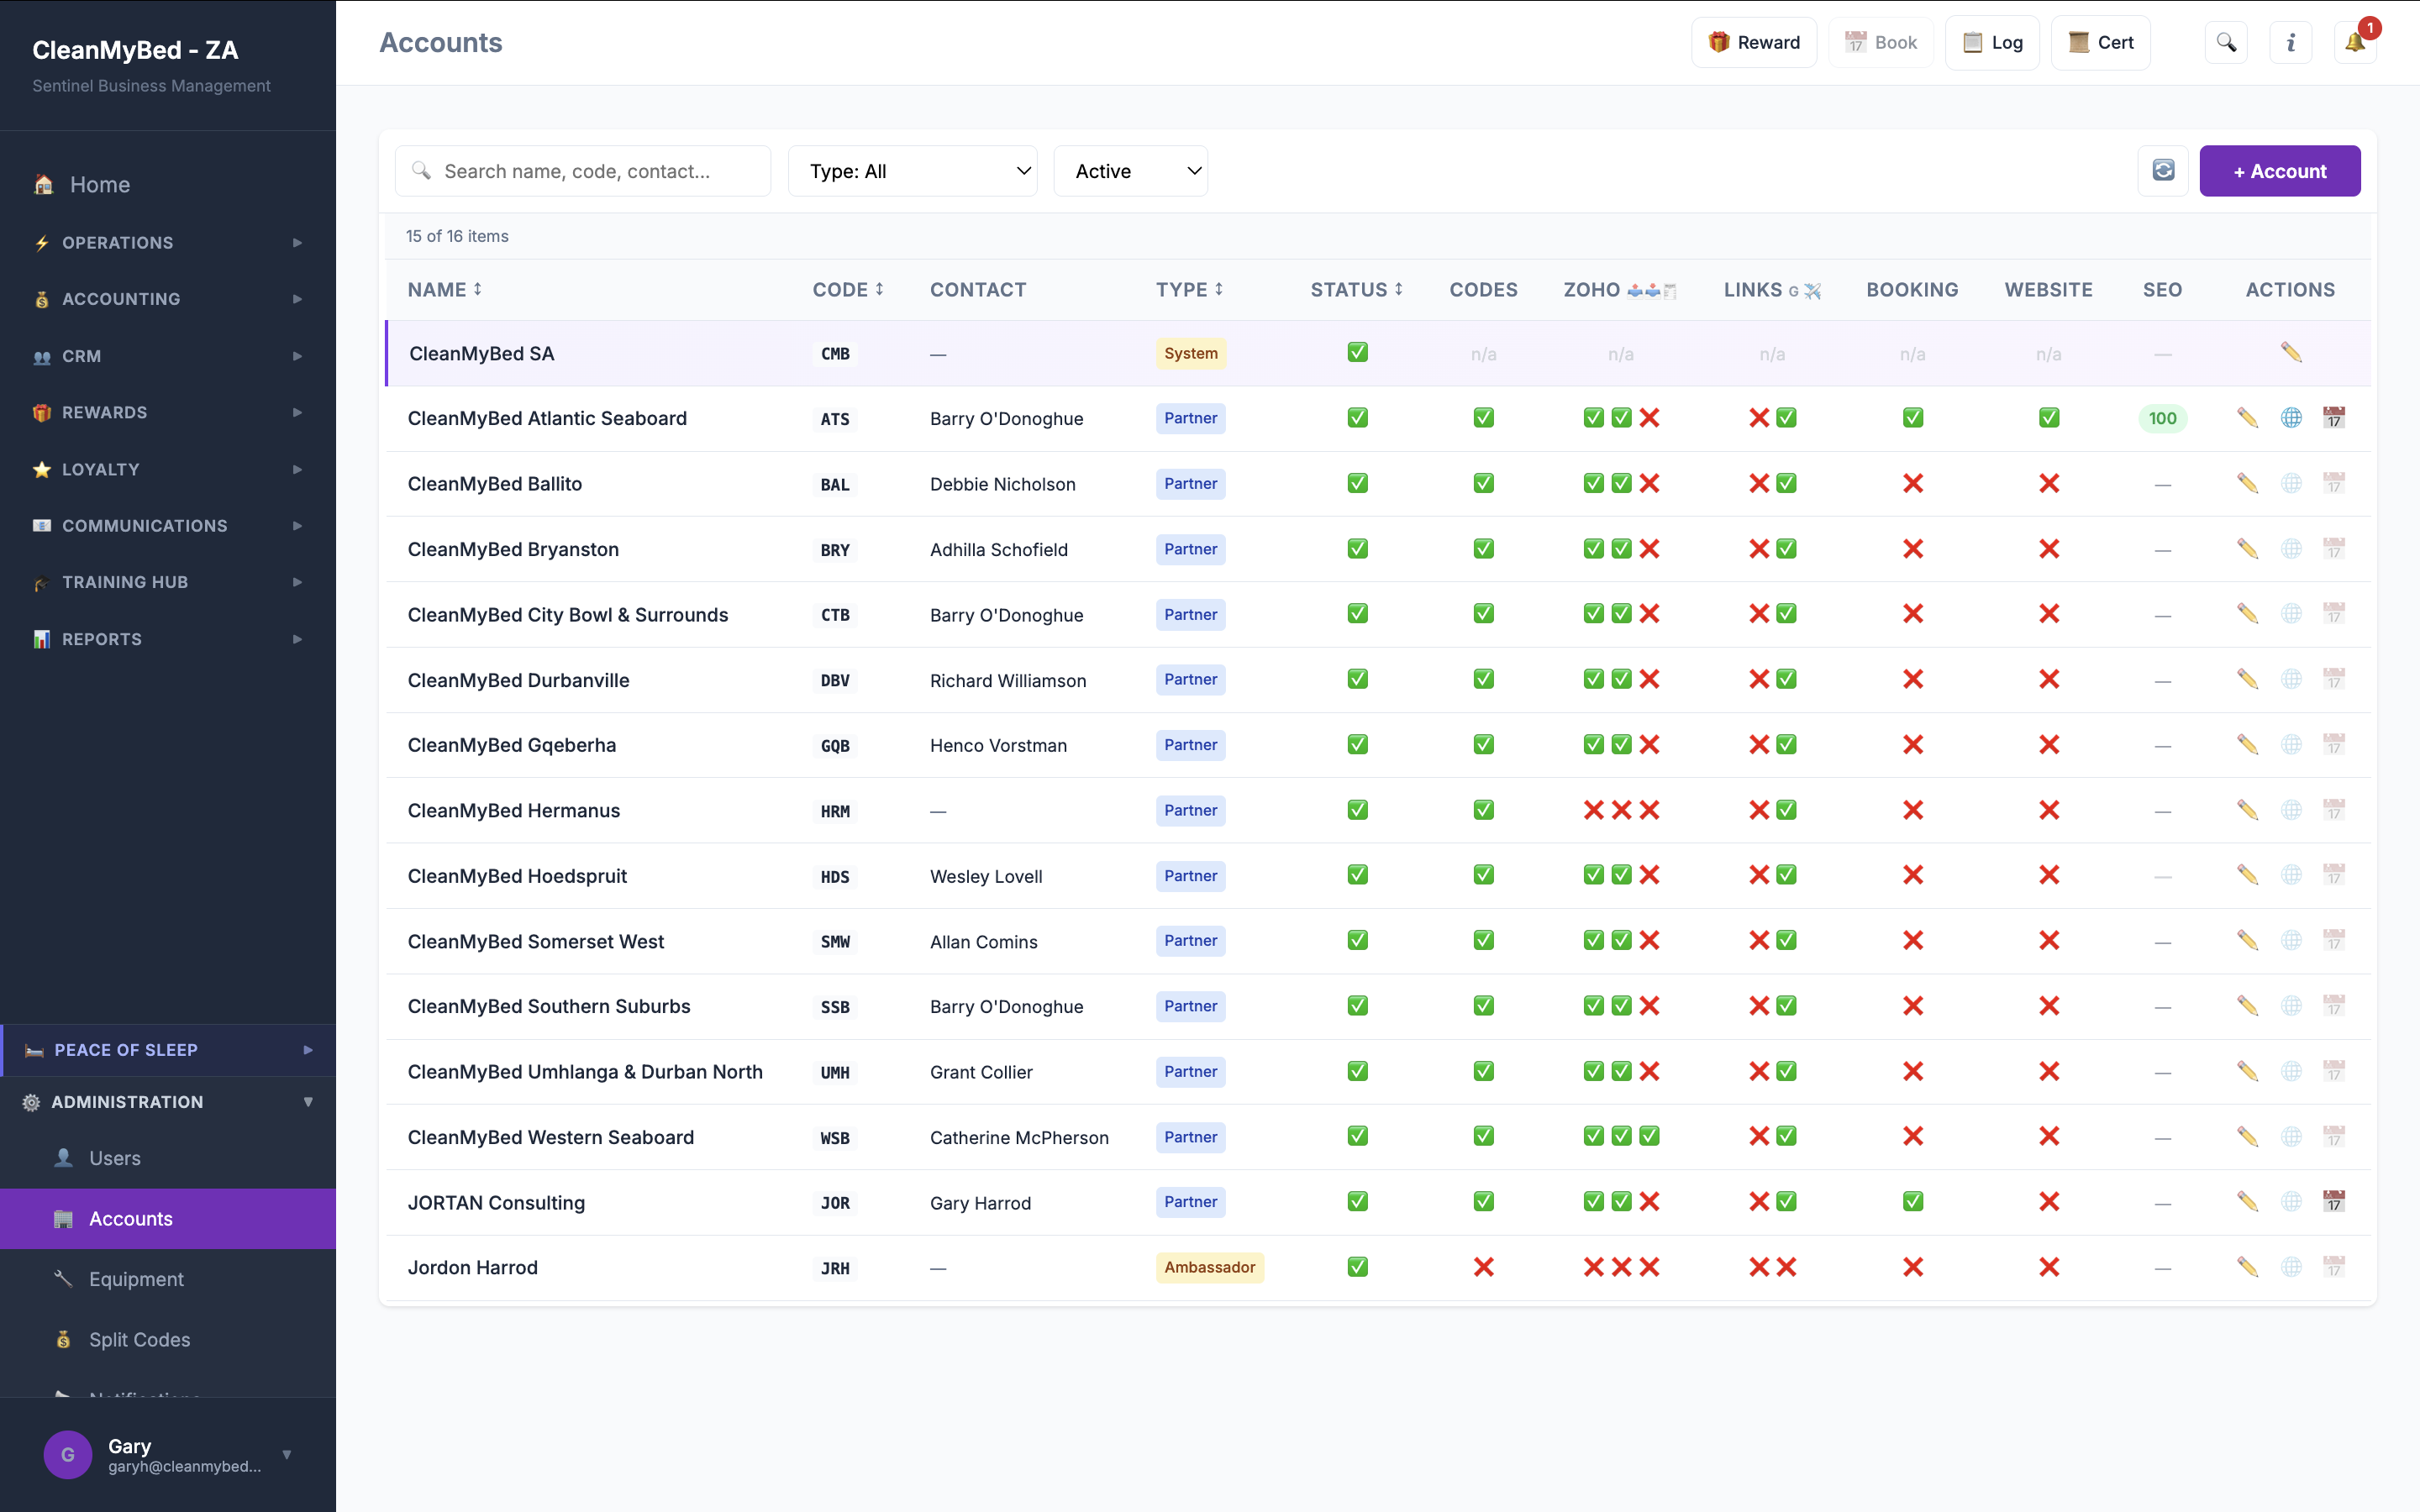The image size is (2420, 1512).
Task: Click the info icon in header
Action: pos(2290,43)
